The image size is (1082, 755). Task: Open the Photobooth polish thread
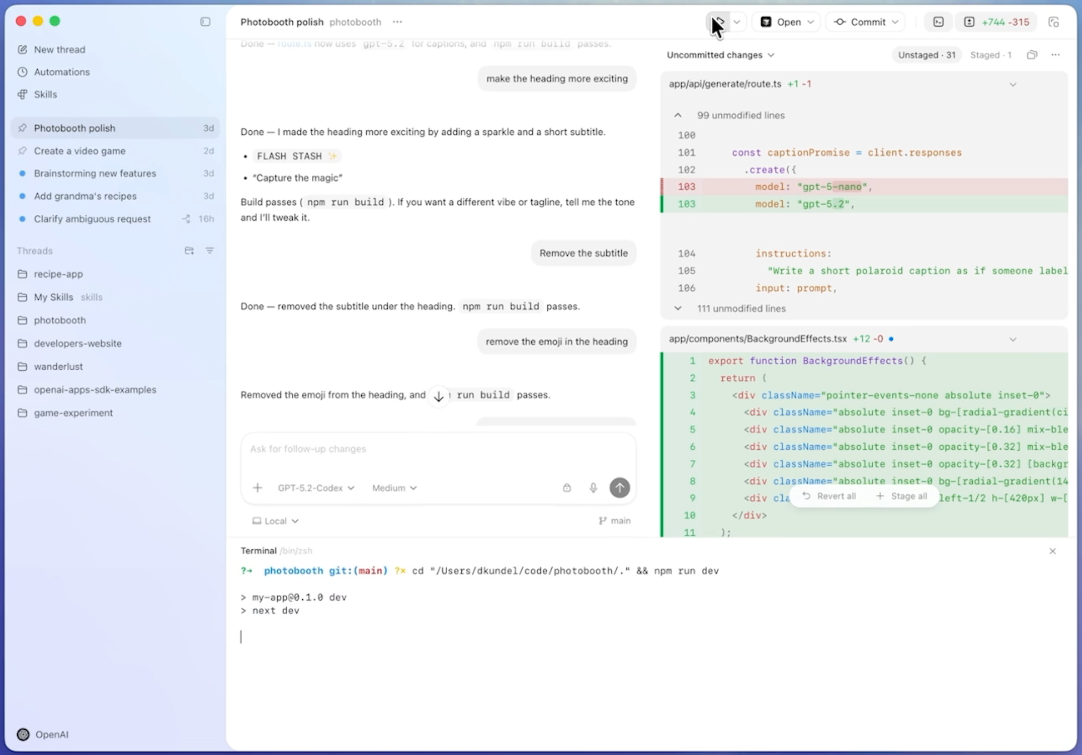116,128
